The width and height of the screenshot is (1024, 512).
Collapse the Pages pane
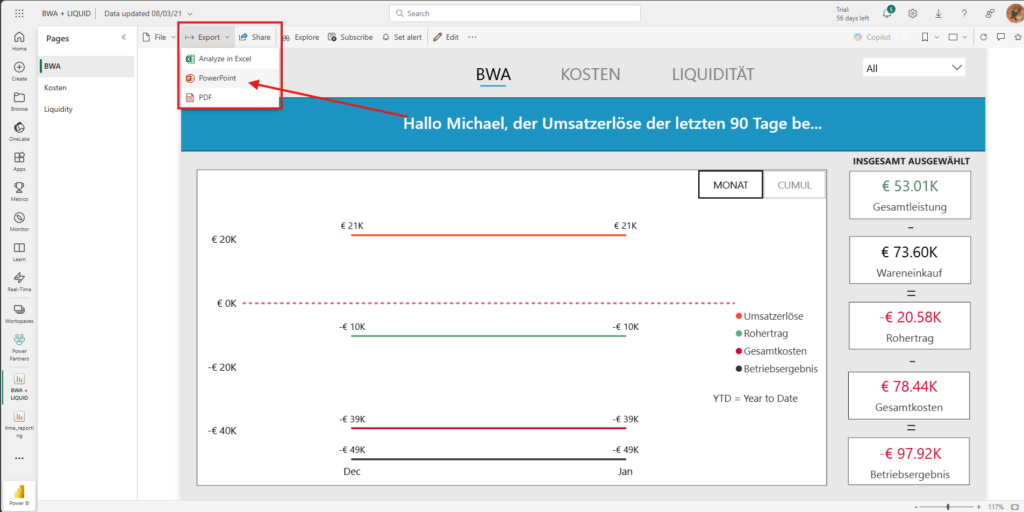tap(123, 38)
